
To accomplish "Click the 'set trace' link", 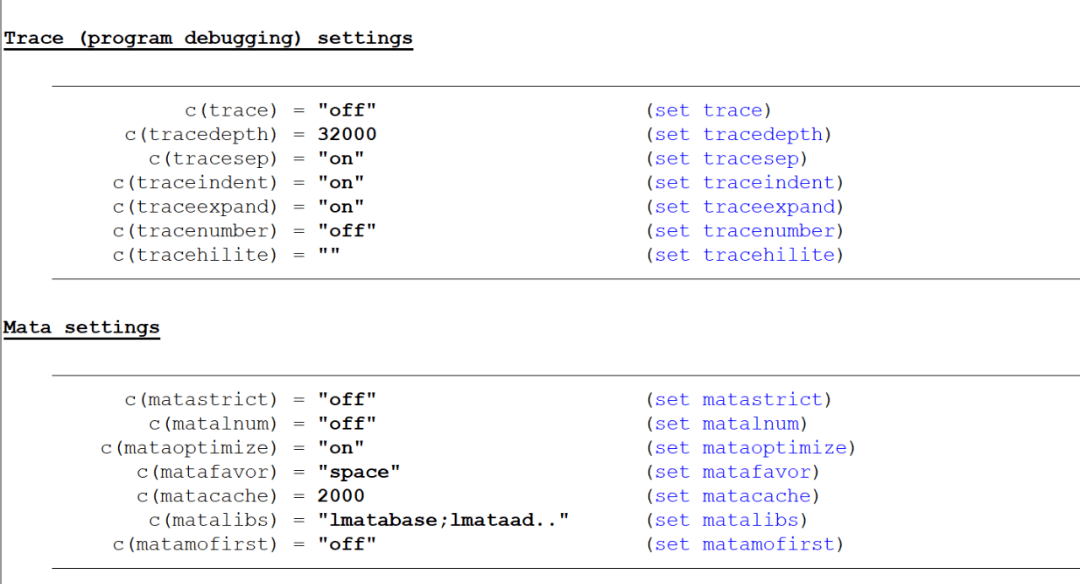I will [x=708, y=110].
